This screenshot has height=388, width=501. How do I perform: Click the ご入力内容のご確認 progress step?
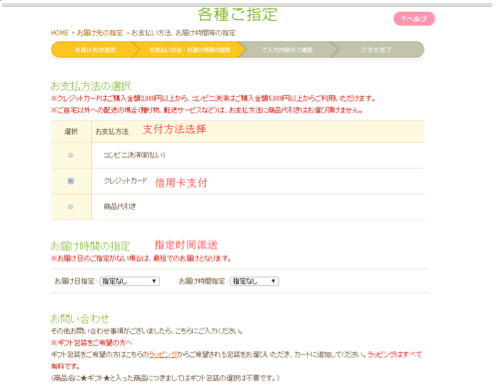click(x=287, y=50)
